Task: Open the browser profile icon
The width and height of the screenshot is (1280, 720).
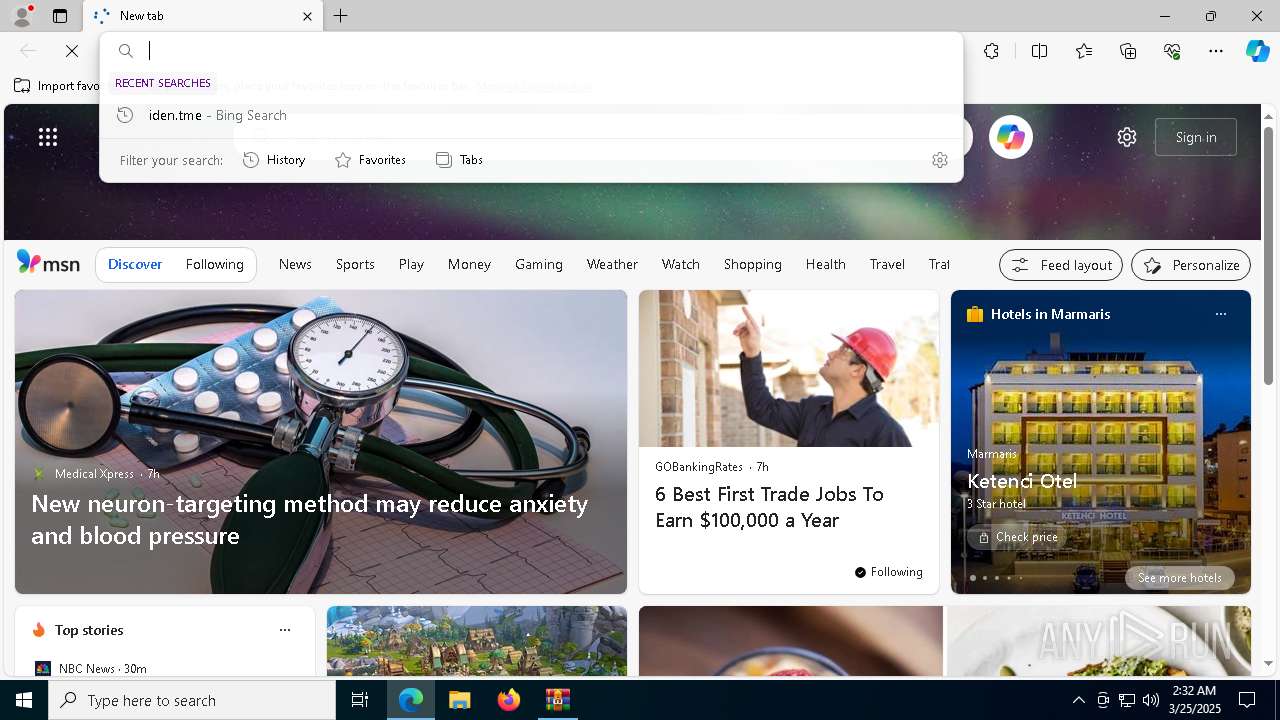Action: pyautogui.click(x=21, y=16)
